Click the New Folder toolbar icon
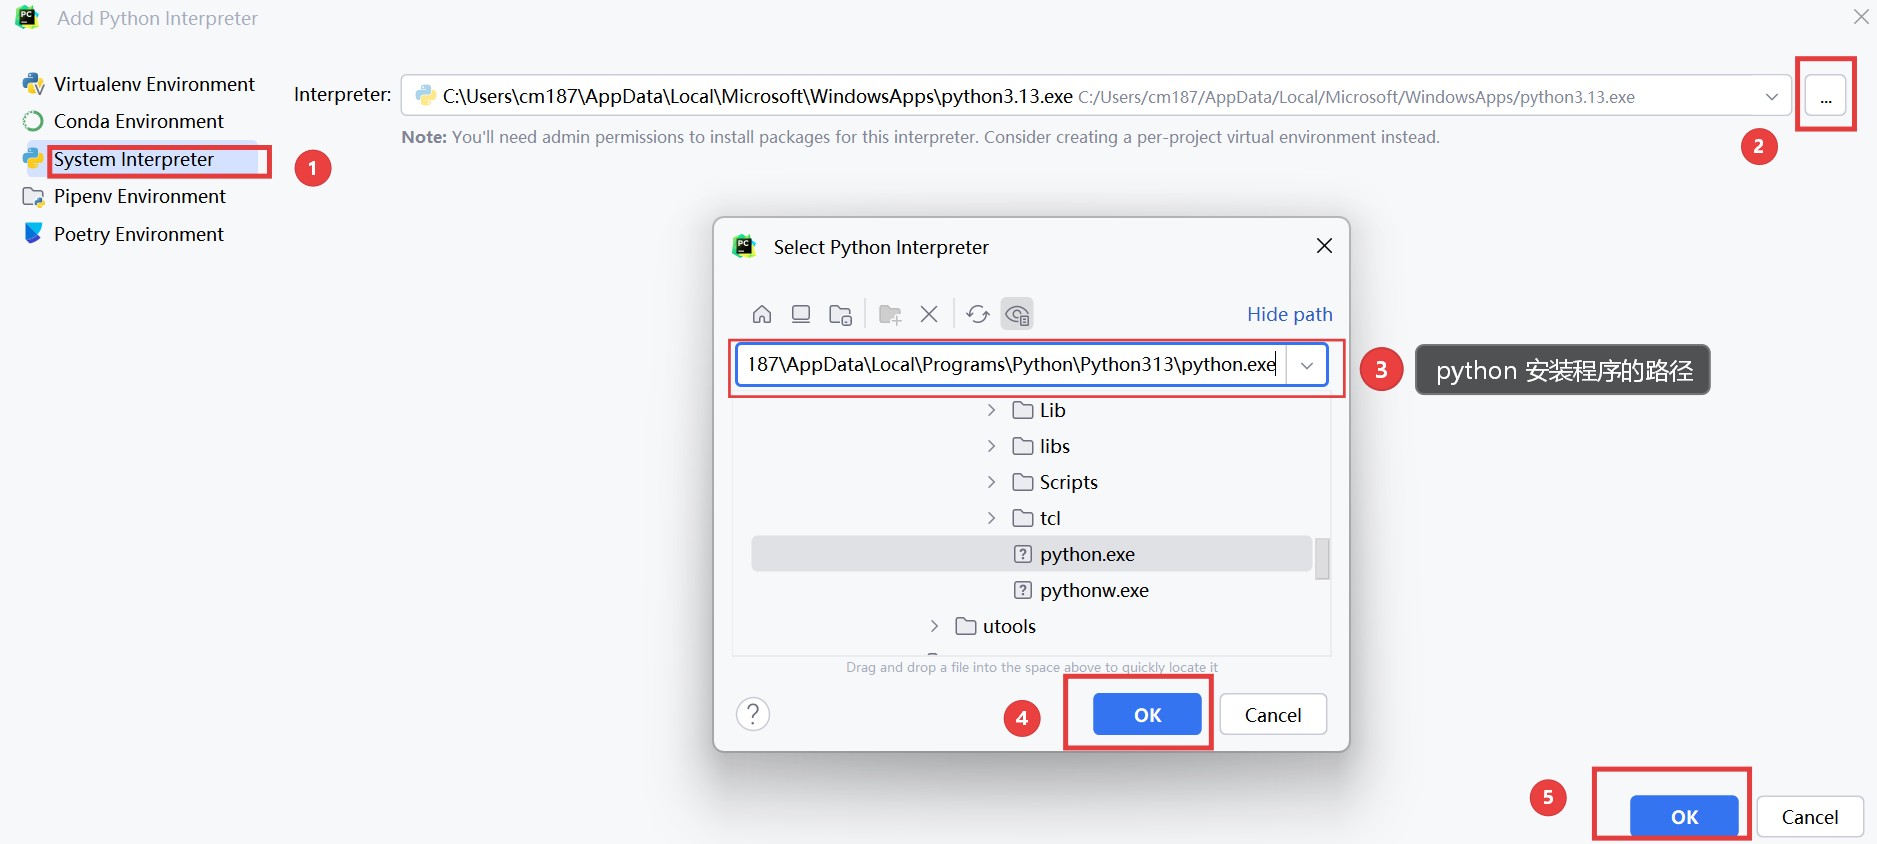Screen dimensions: 1877x844 pos(889,315)
